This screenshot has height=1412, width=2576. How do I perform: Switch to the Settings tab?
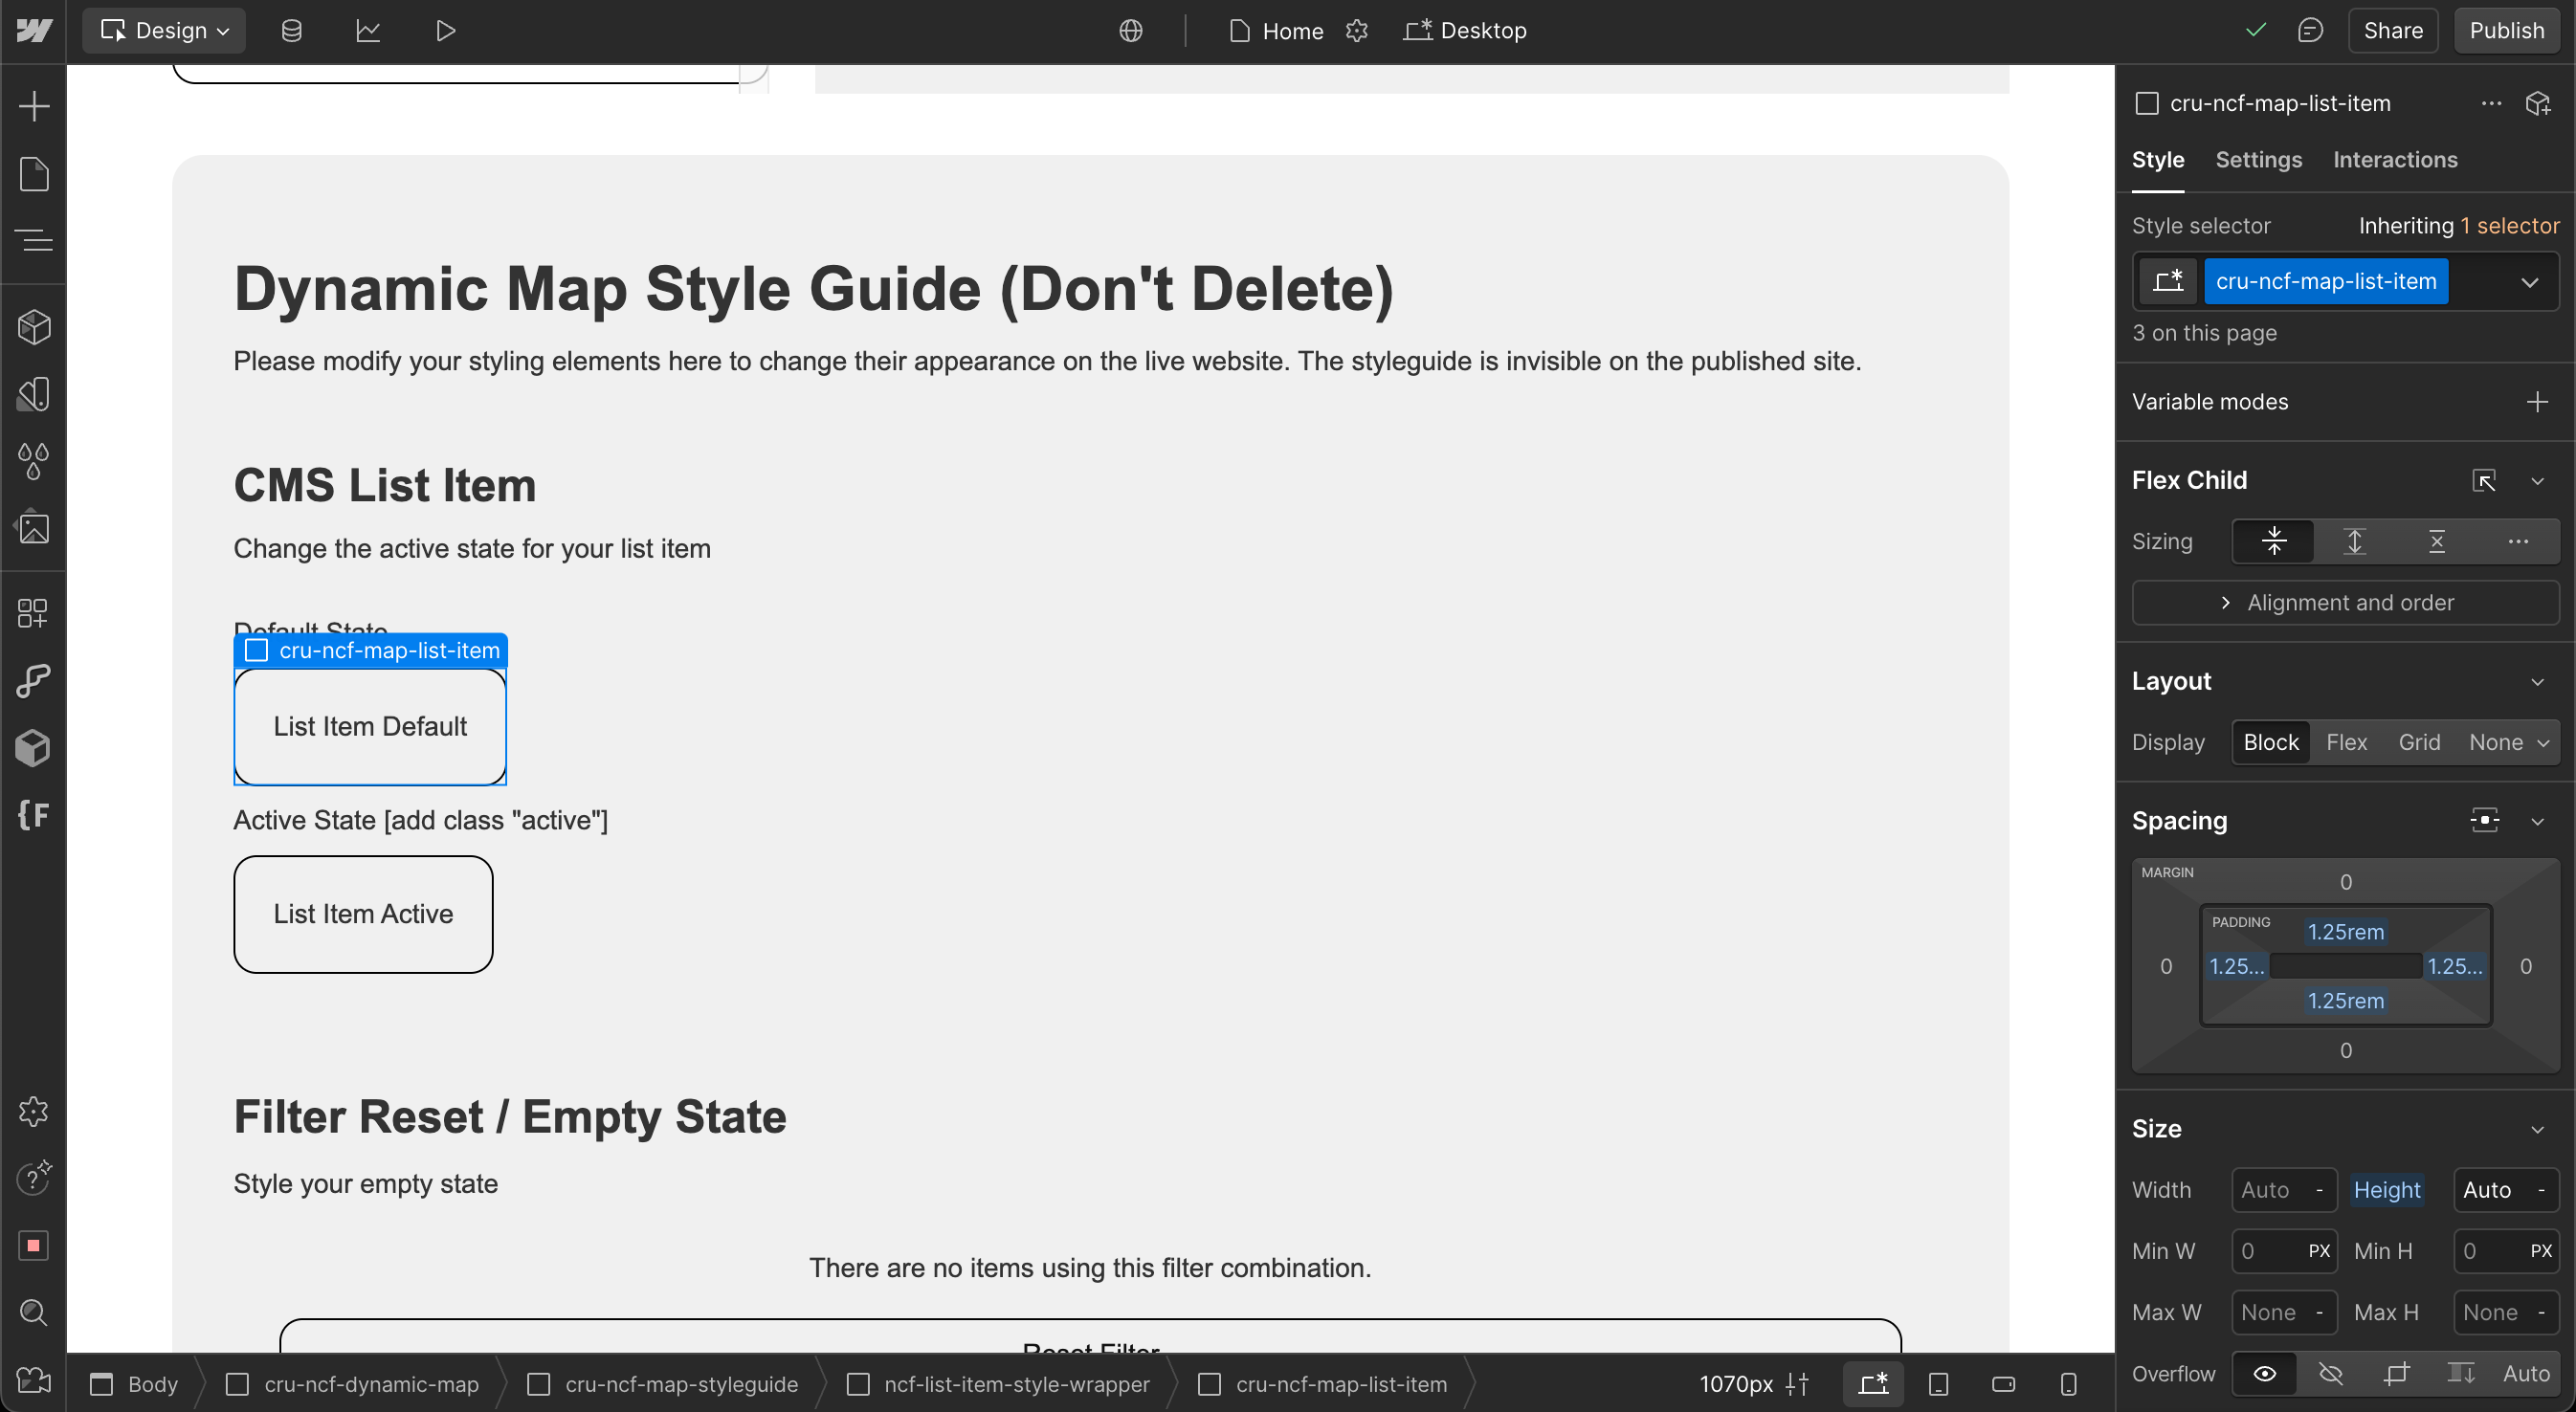[2258, 160]
